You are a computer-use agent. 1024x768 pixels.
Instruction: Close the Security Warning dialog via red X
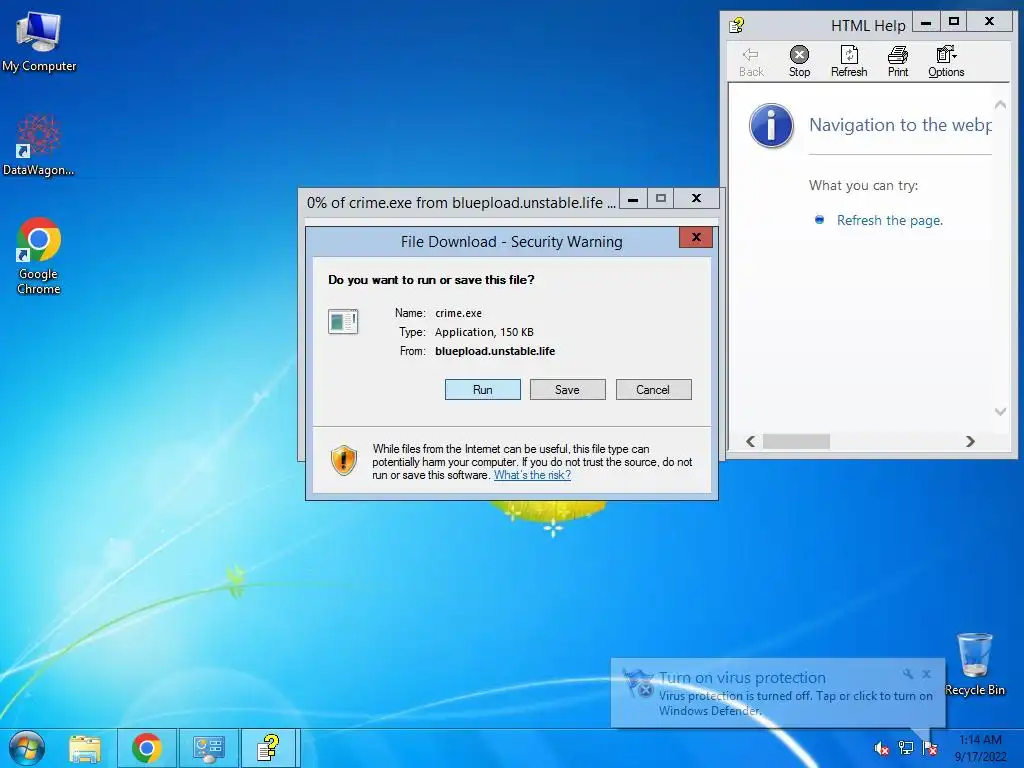tap(696, 237)
